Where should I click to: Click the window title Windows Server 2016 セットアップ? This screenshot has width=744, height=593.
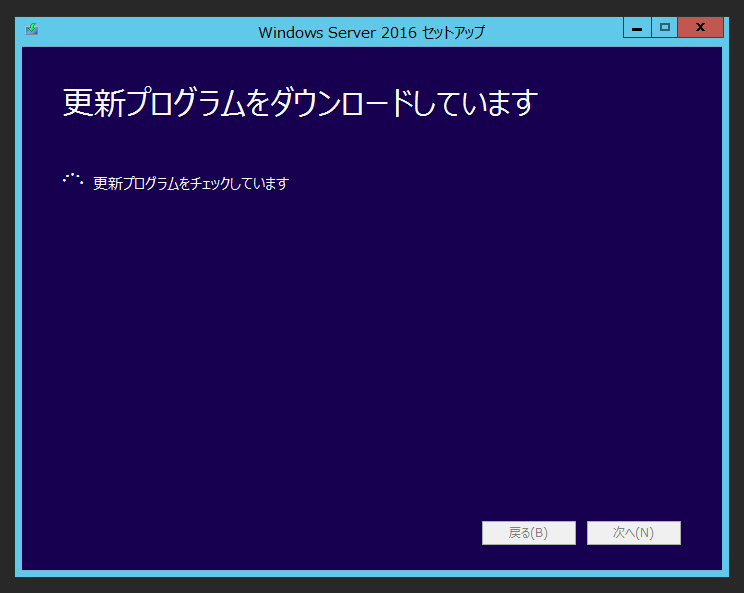coord(372,32)
